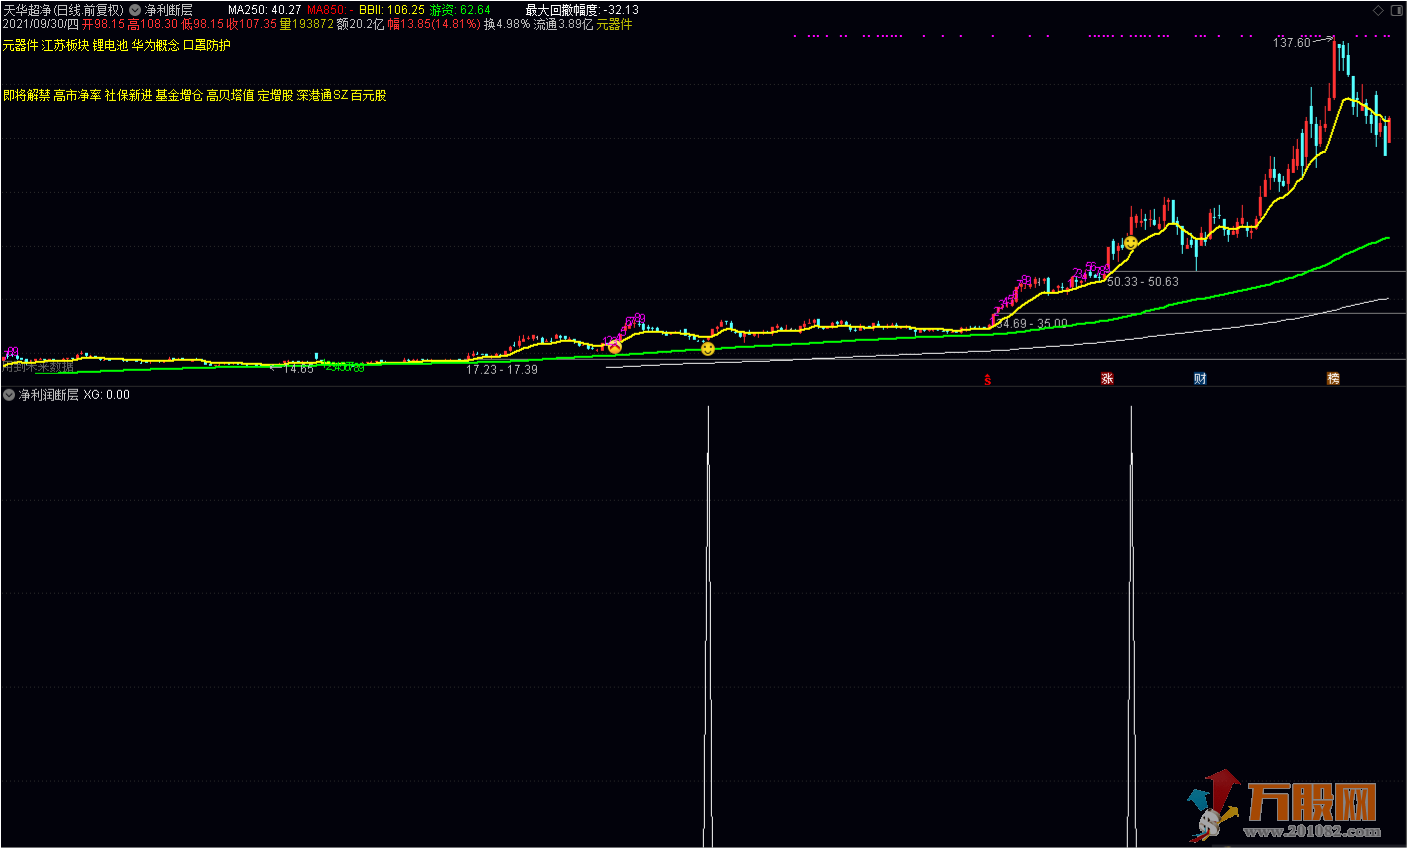
Task: Click the 137.60 peak price label
Action: coord(1291,43)
